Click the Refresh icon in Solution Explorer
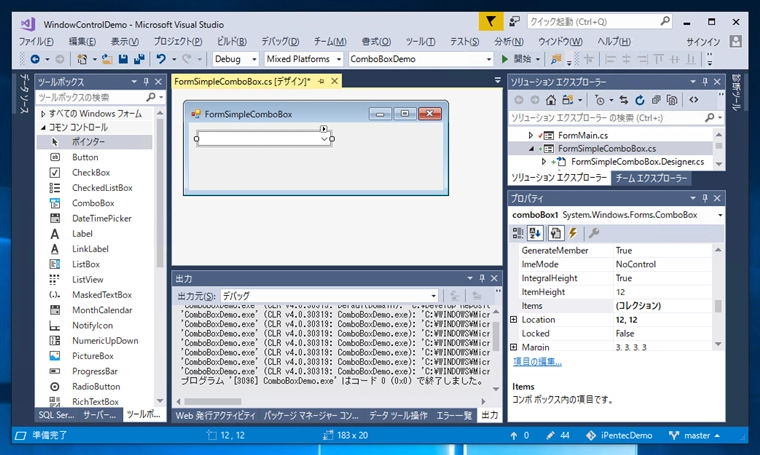760x455 pixels. 640,100
